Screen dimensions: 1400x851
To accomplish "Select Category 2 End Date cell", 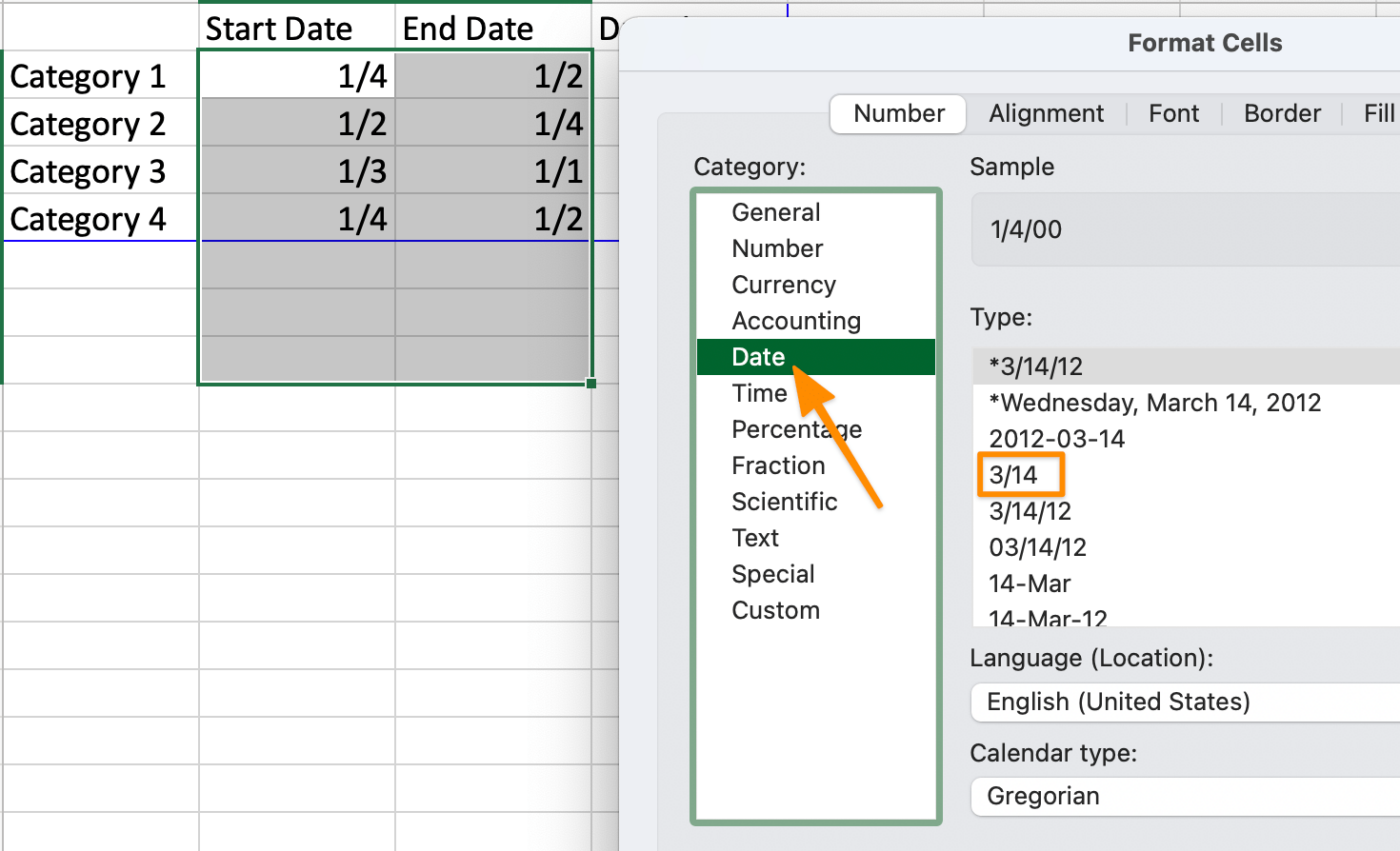I will pyautogui.click(x=493, y=123).
